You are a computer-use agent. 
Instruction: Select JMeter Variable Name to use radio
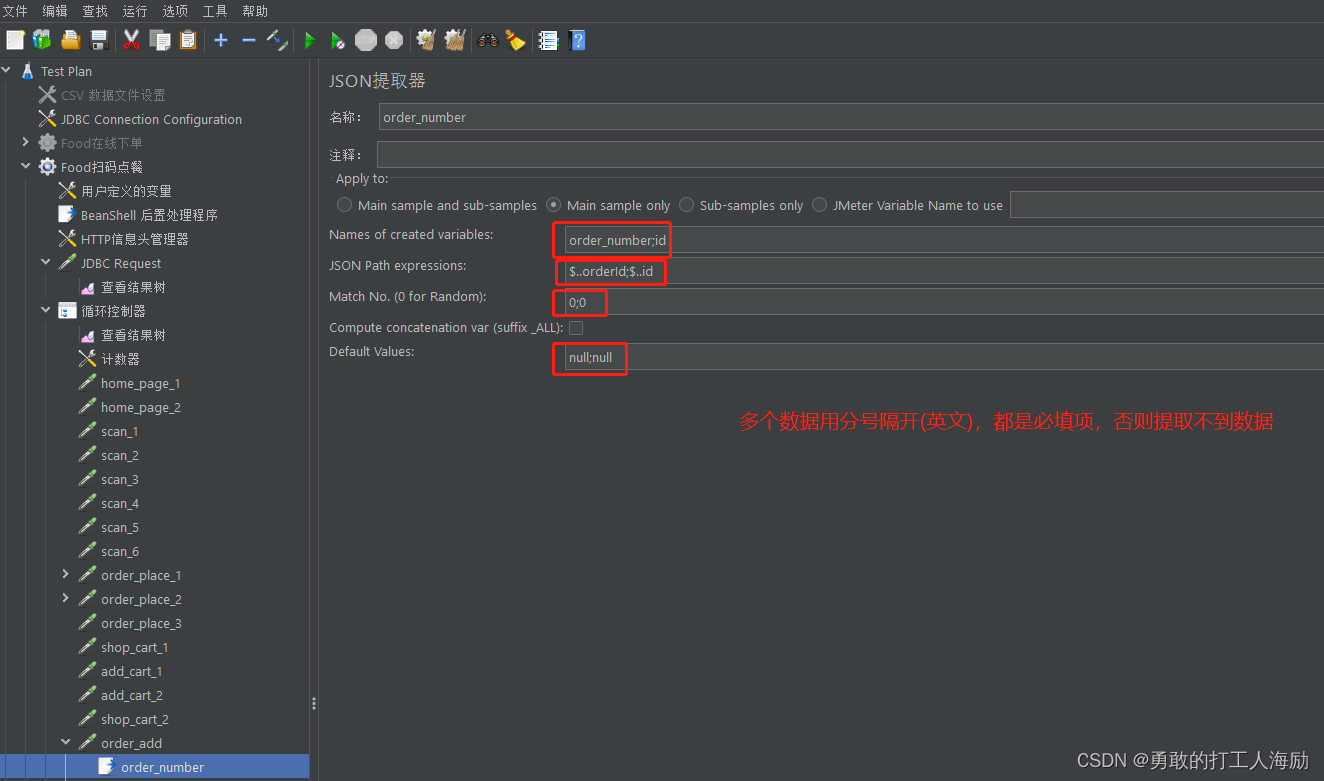(820, 205)
